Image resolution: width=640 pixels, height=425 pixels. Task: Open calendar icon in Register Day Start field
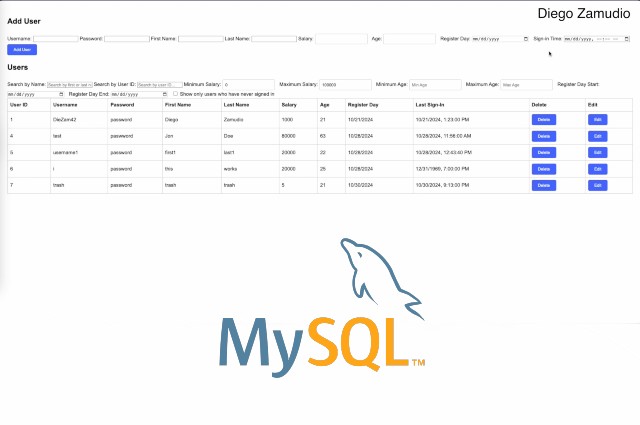point(61,94)
